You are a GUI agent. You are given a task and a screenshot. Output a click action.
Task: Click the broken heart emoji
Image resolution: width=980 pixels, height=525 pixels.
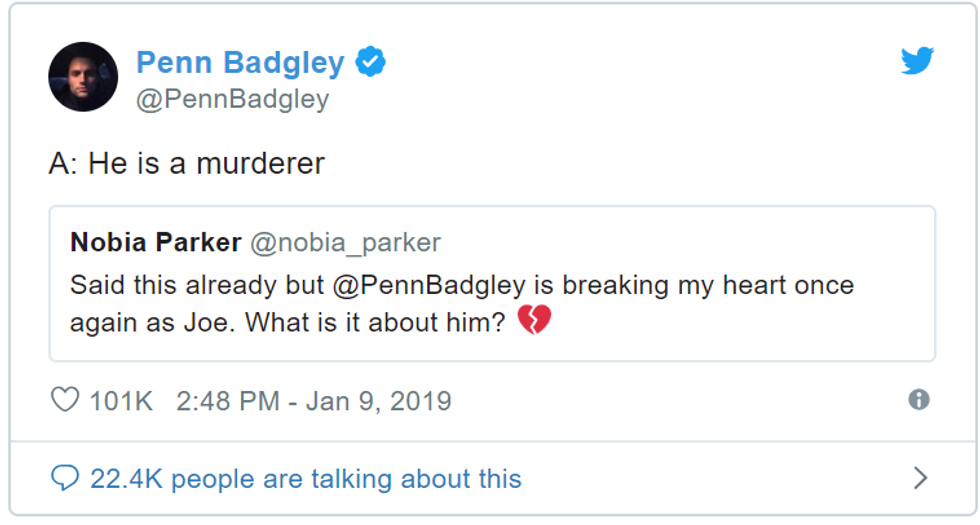[x=534, y=322]
